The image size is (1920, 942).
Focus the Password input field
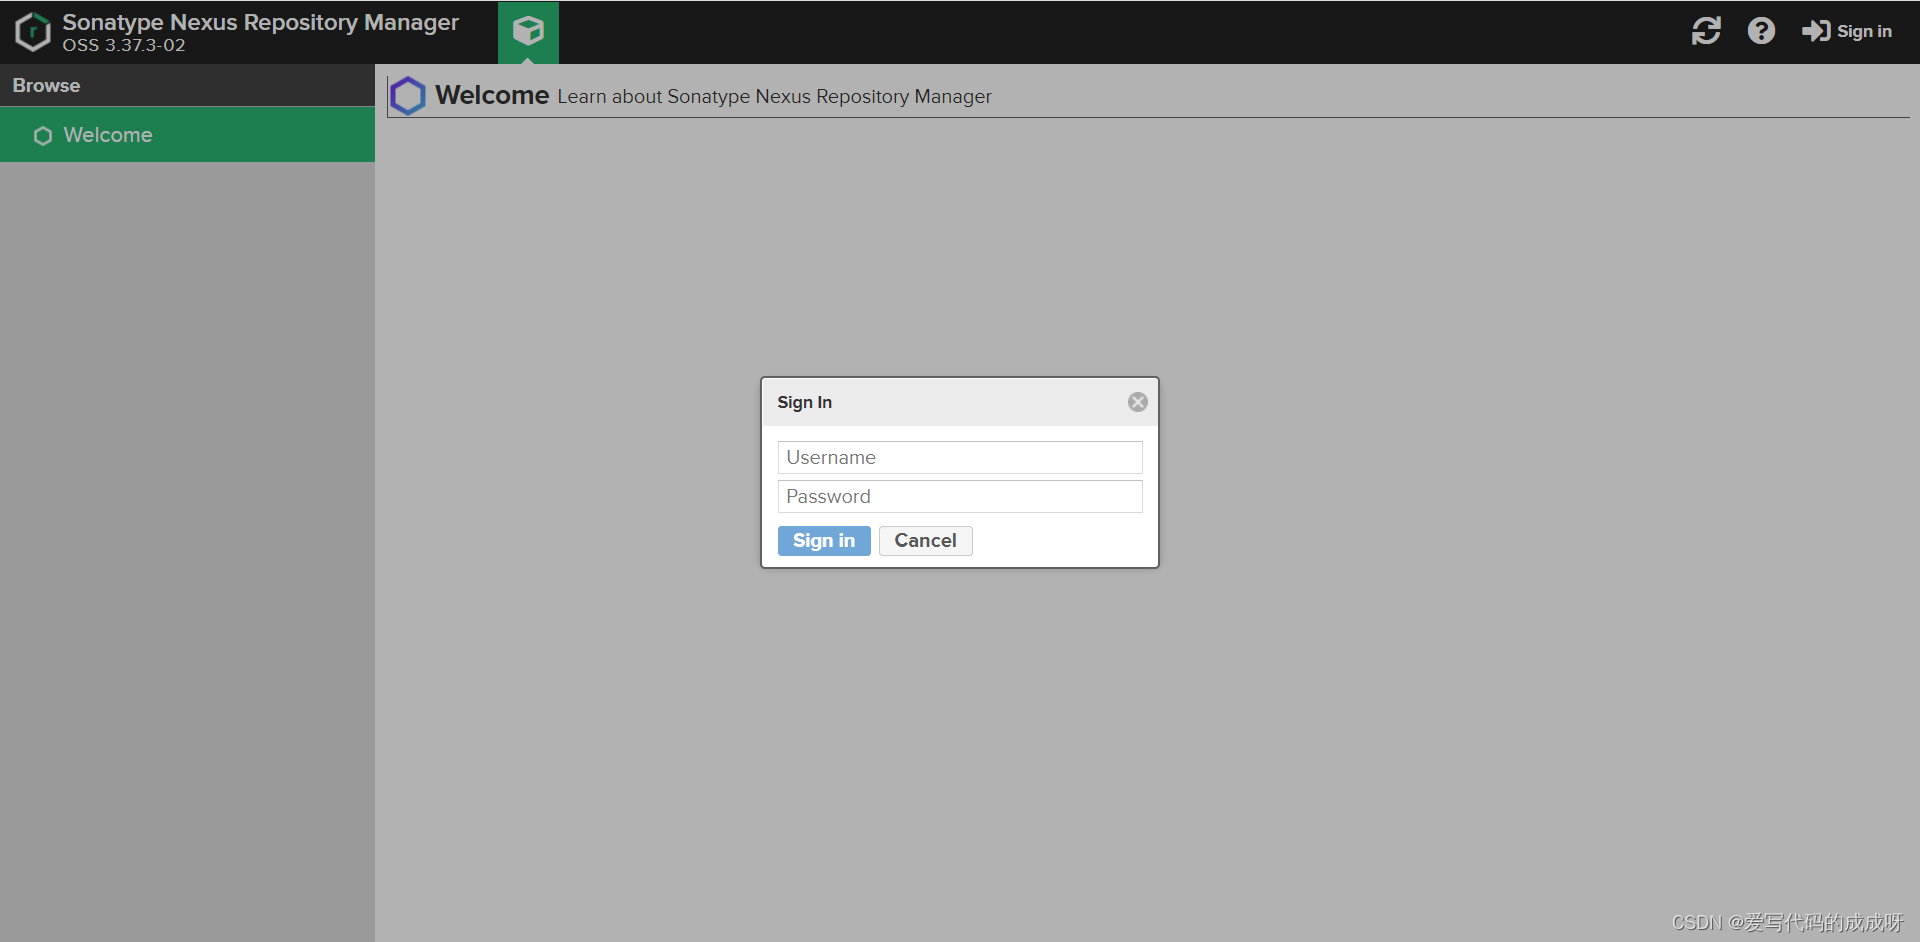coord(960,497)
